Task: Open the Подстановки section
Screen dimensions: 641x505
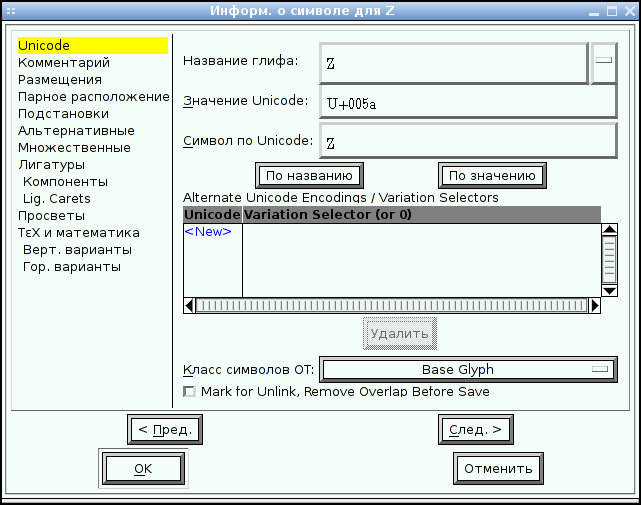Action: point(63,114)
